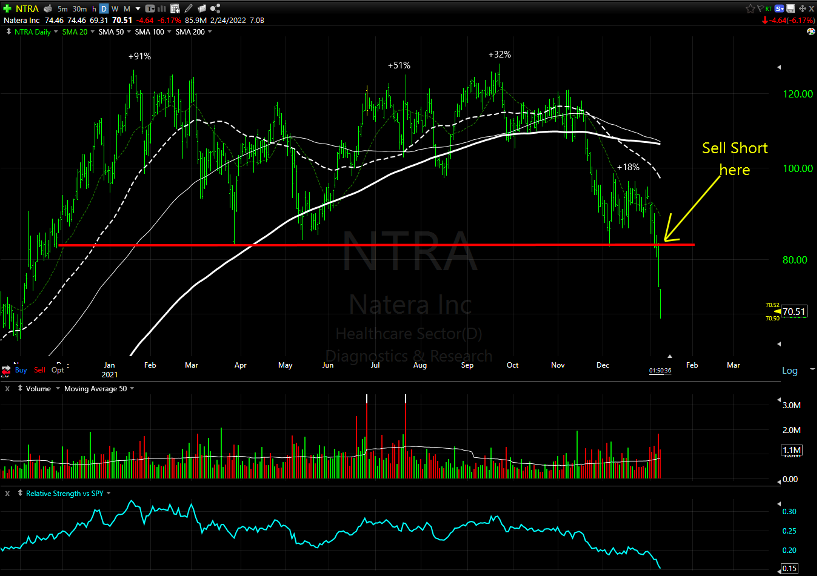
Task: Click the dim bars icon in top toolbar
Action: (x=162, y=8)
